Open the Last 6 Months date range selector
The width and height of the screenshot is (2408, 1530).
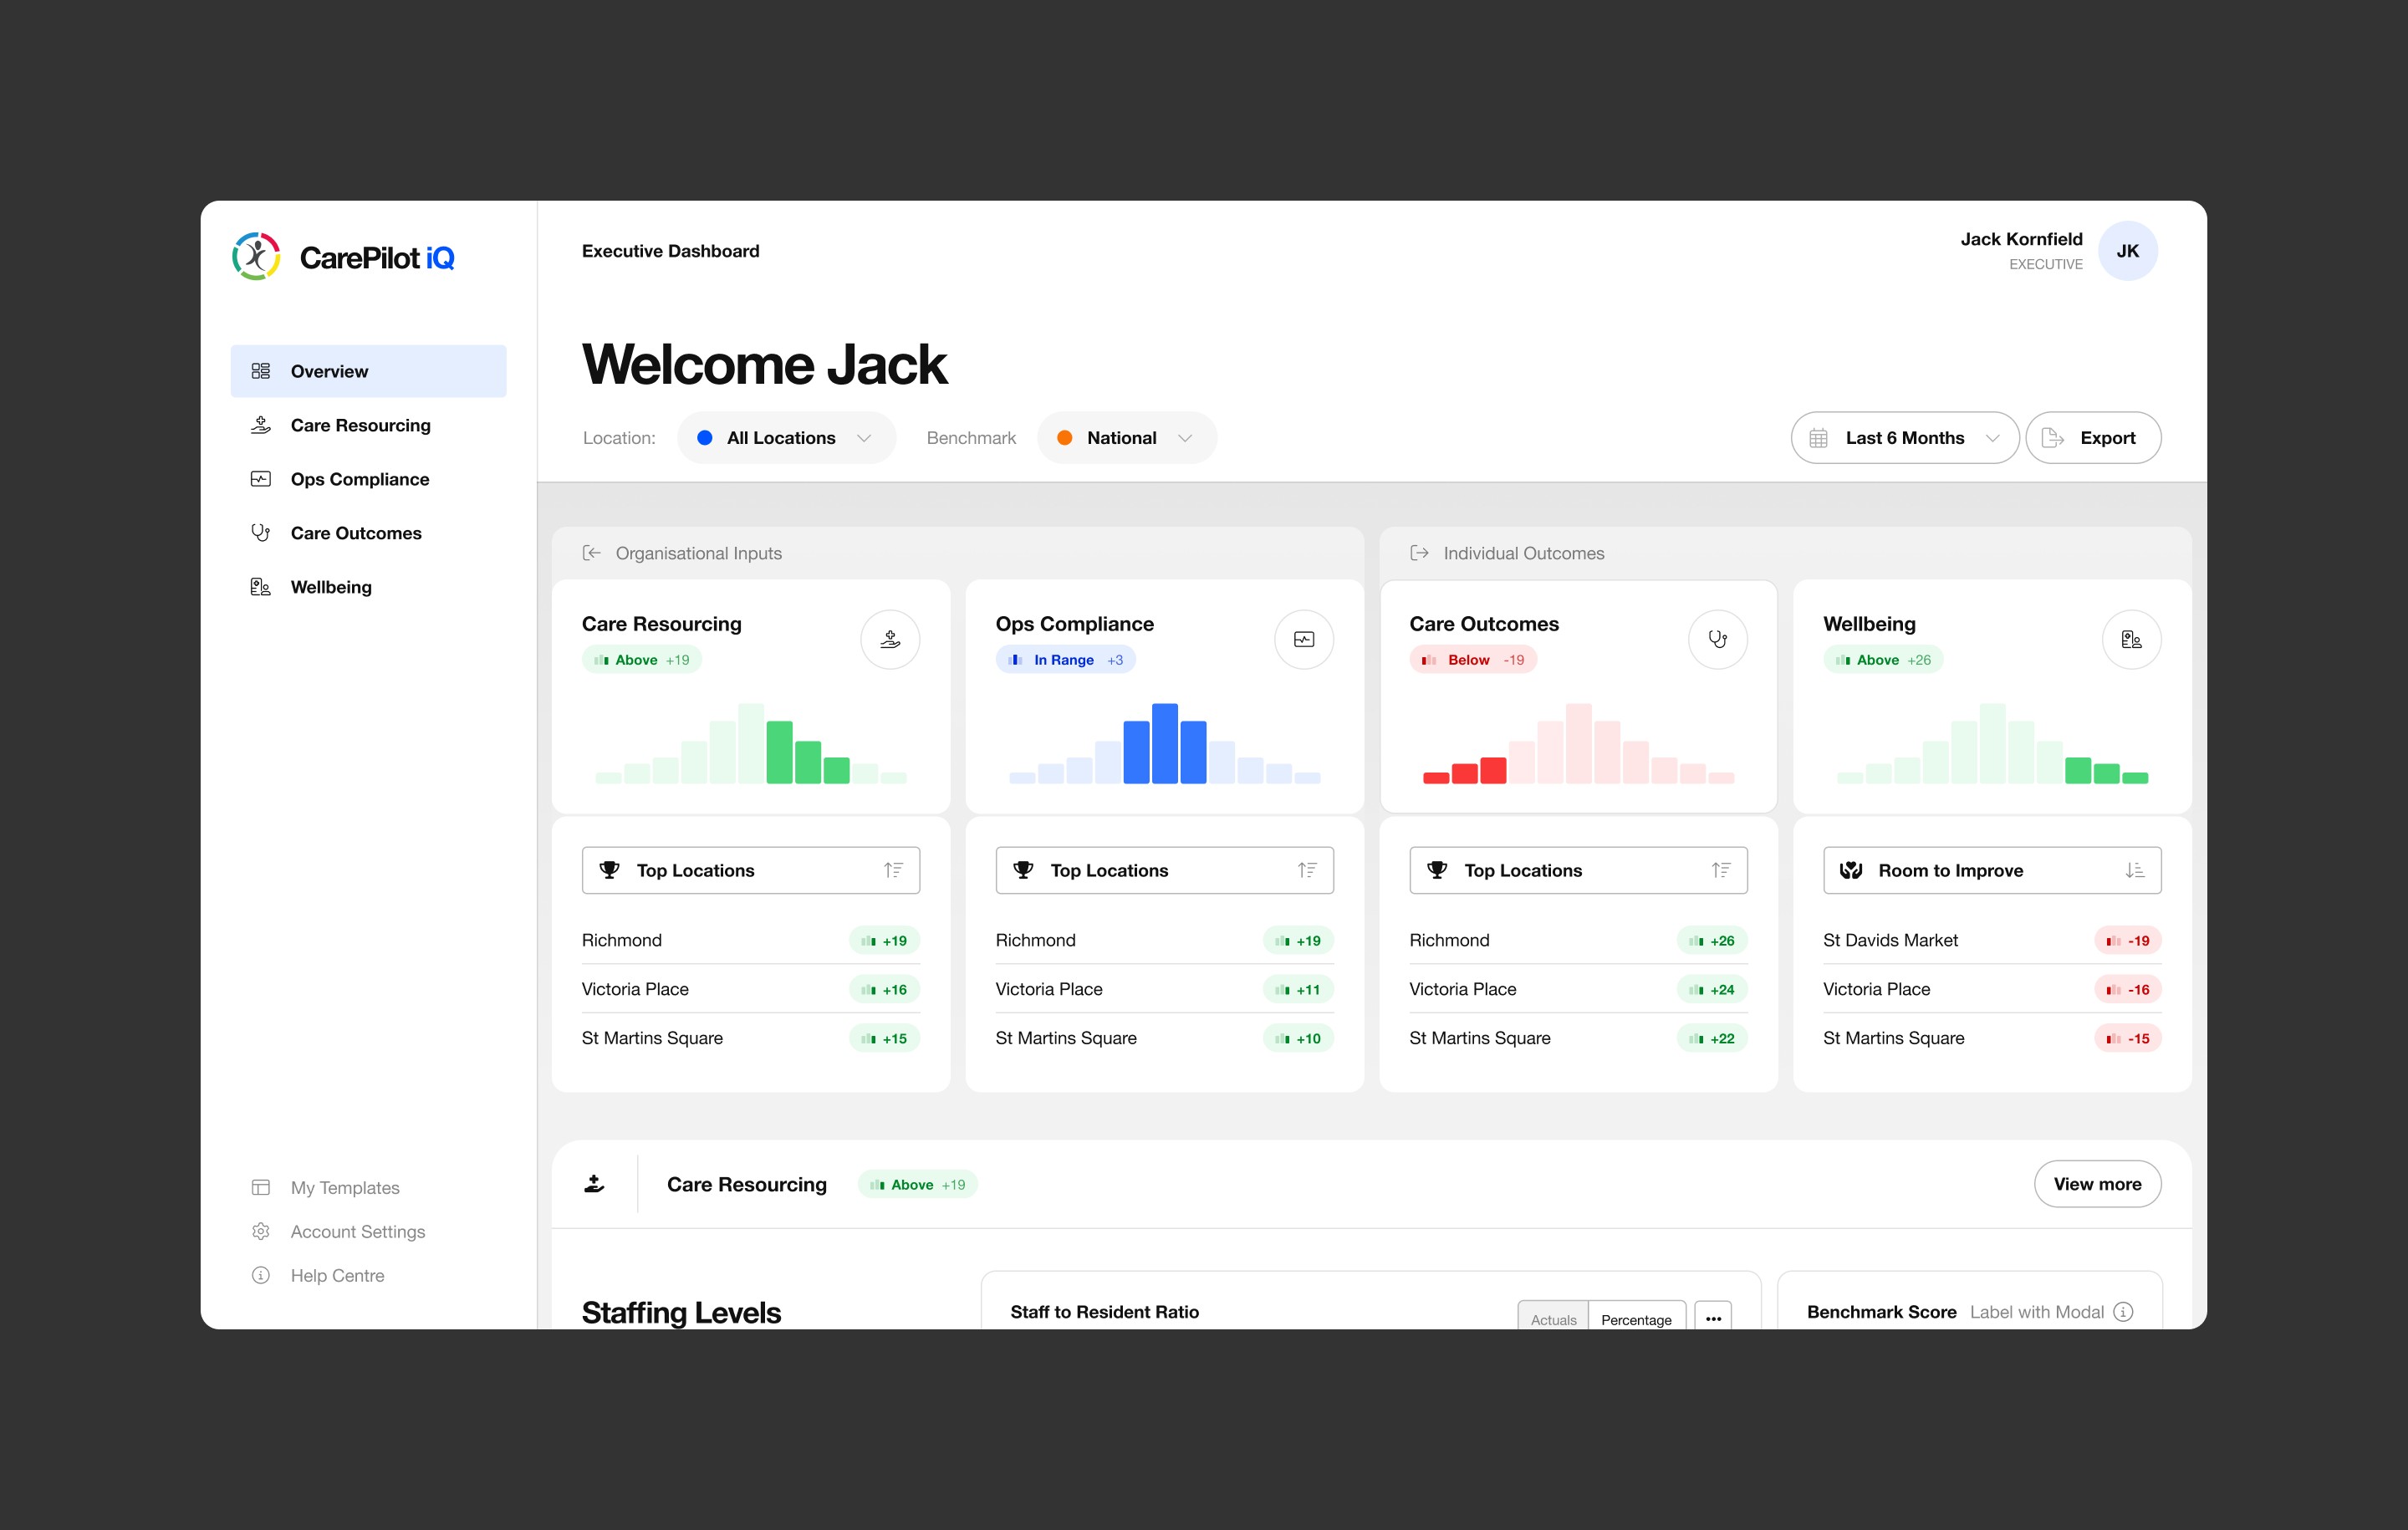(1904, 438)
